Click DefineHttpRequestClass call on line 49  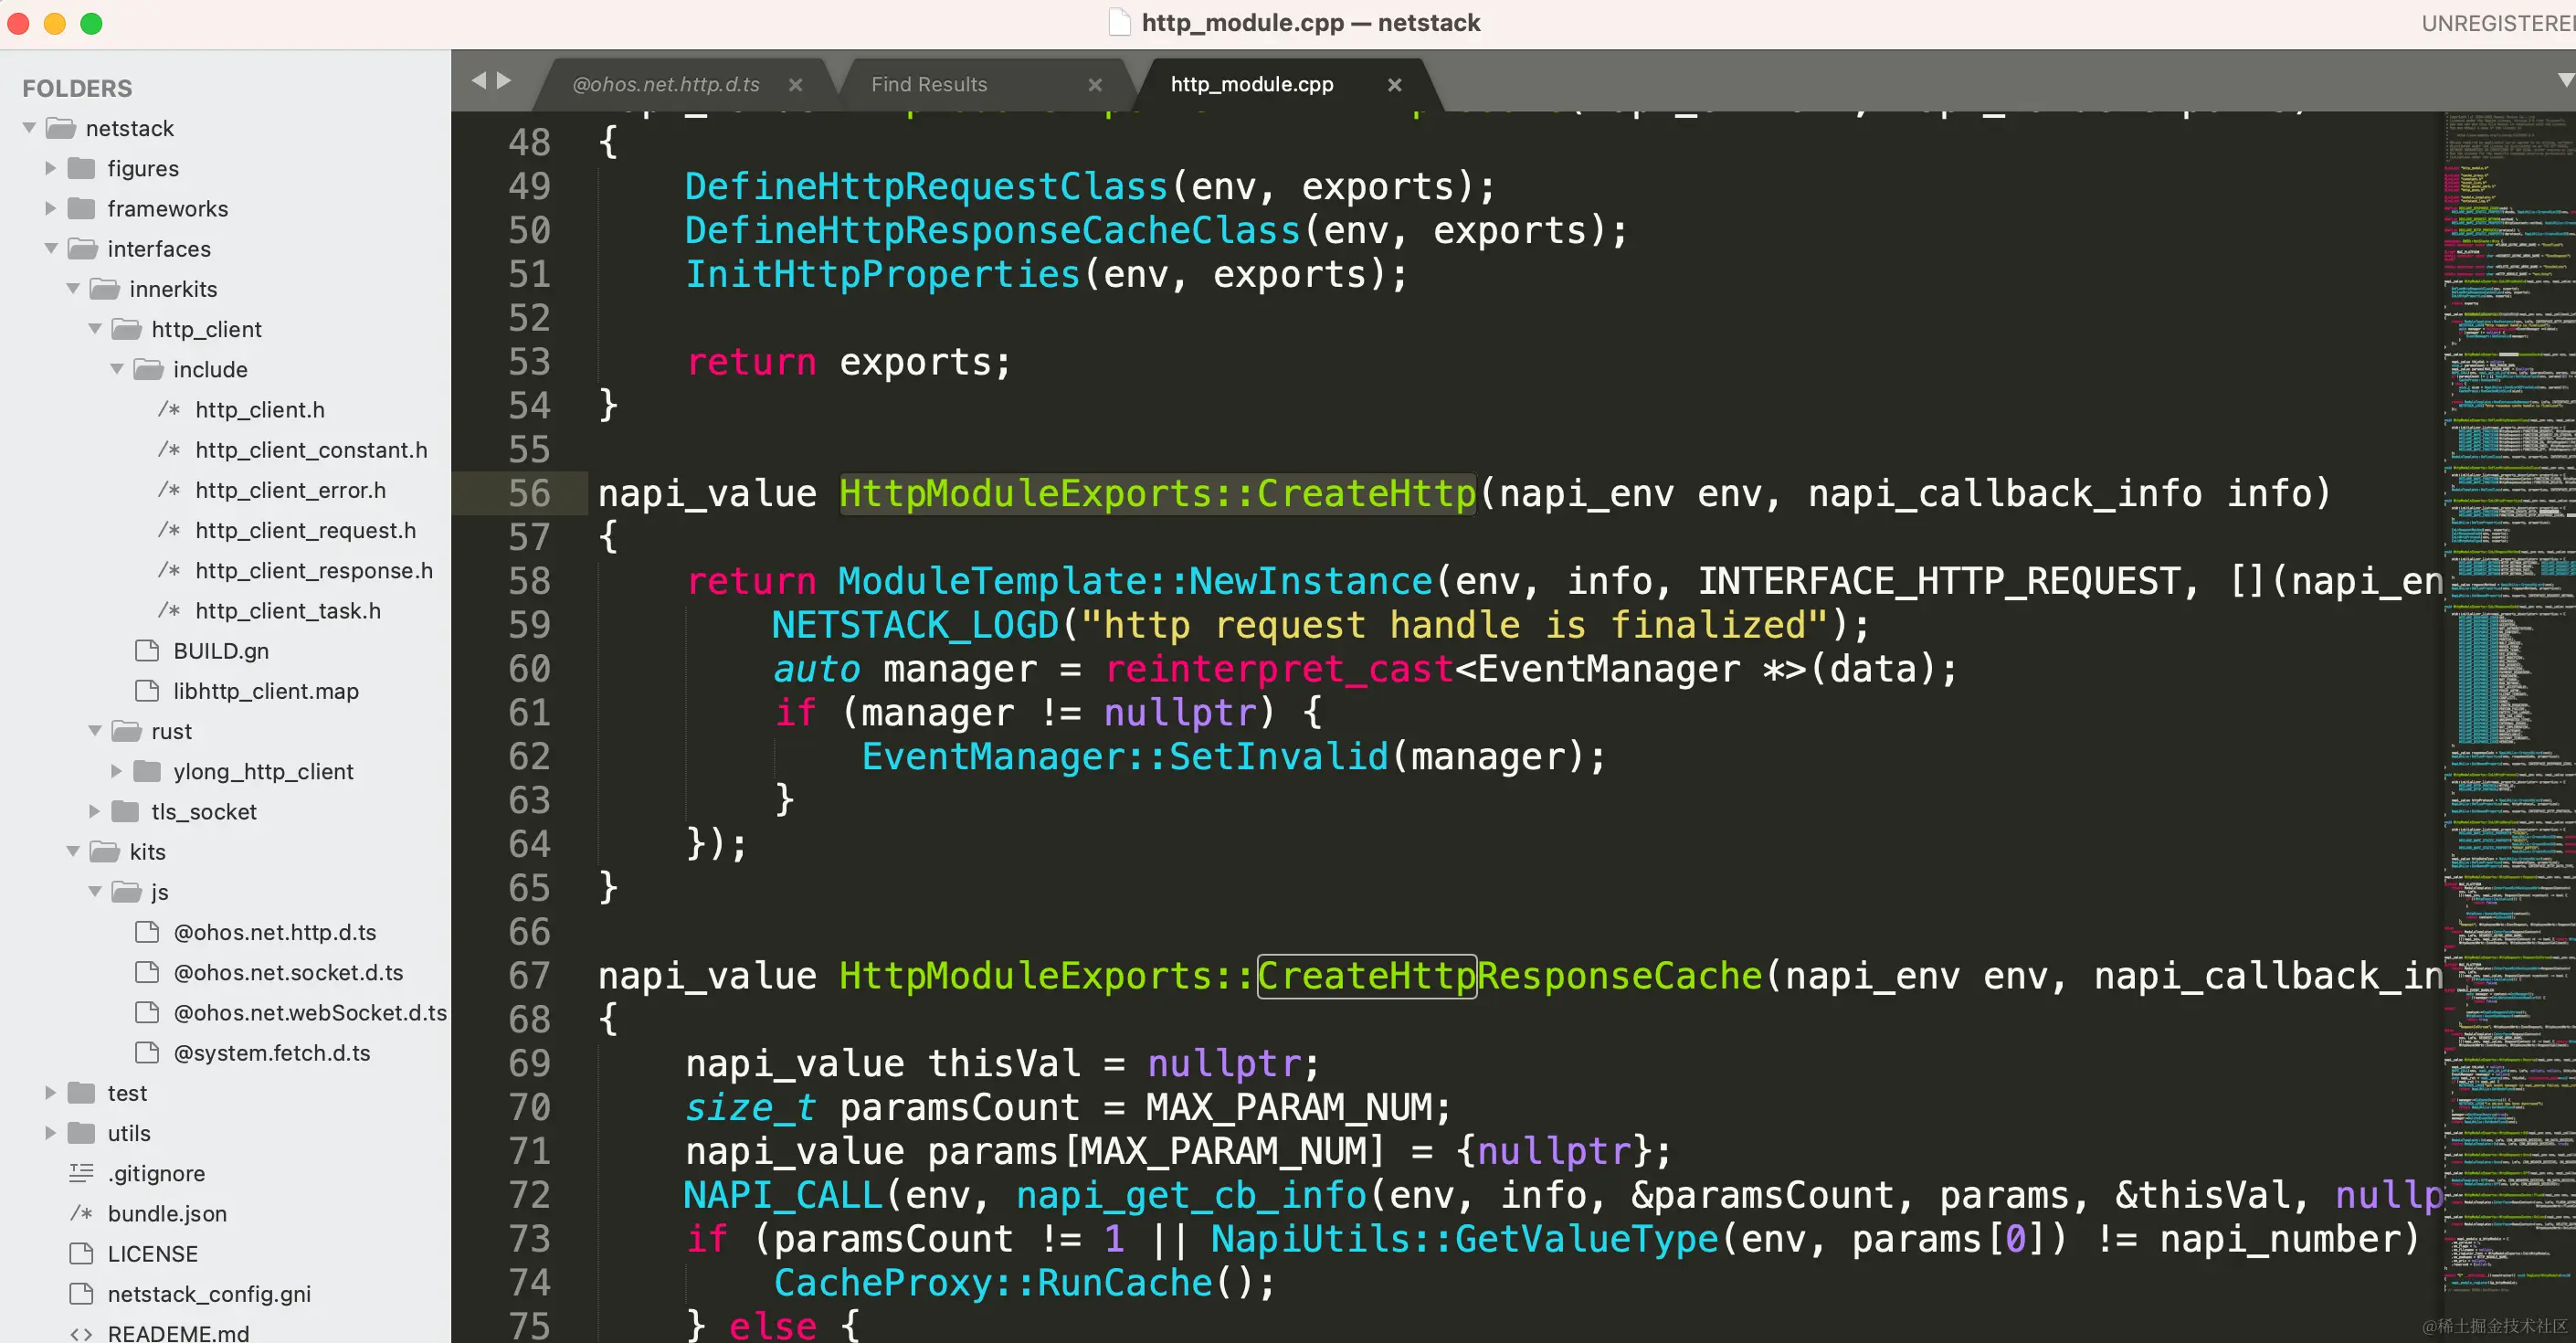926,186
